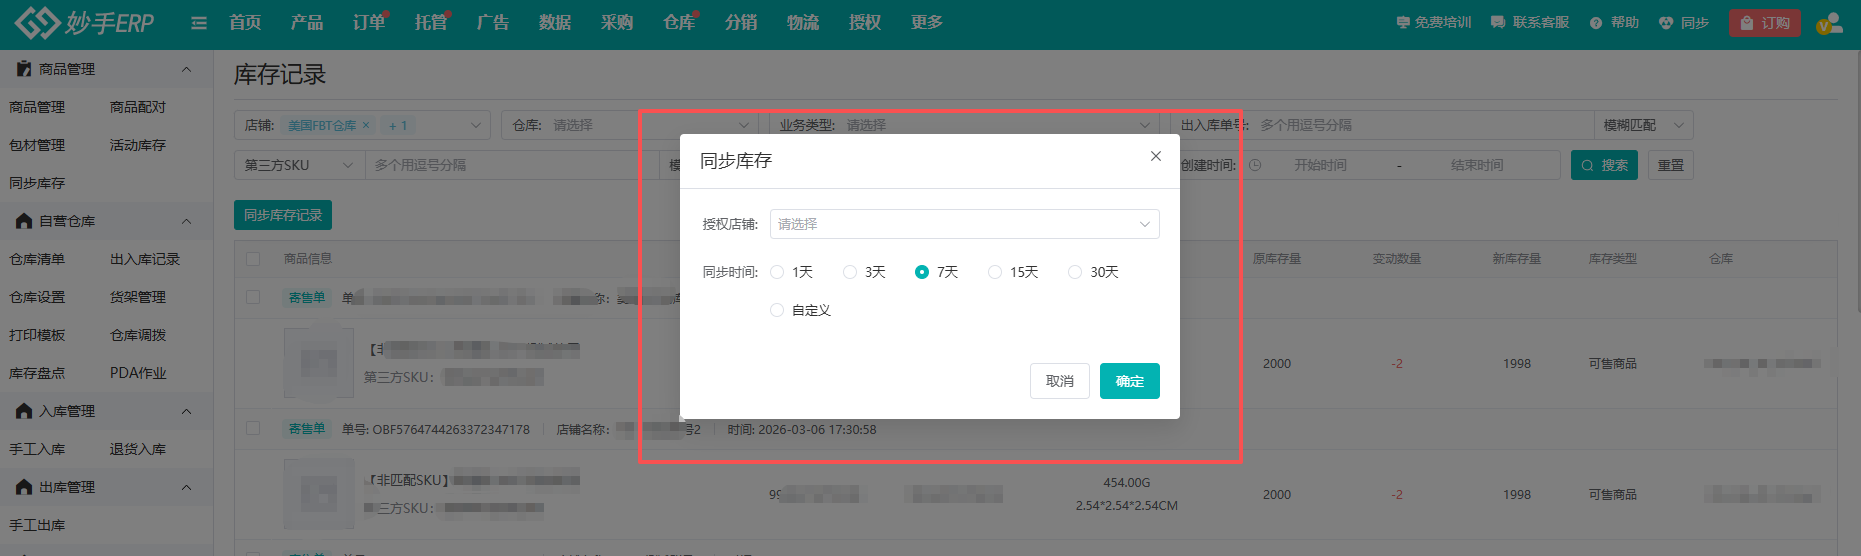Open the 物流 top menu
The width and height of the screenshot is (1861, 556).
(802, 23)
